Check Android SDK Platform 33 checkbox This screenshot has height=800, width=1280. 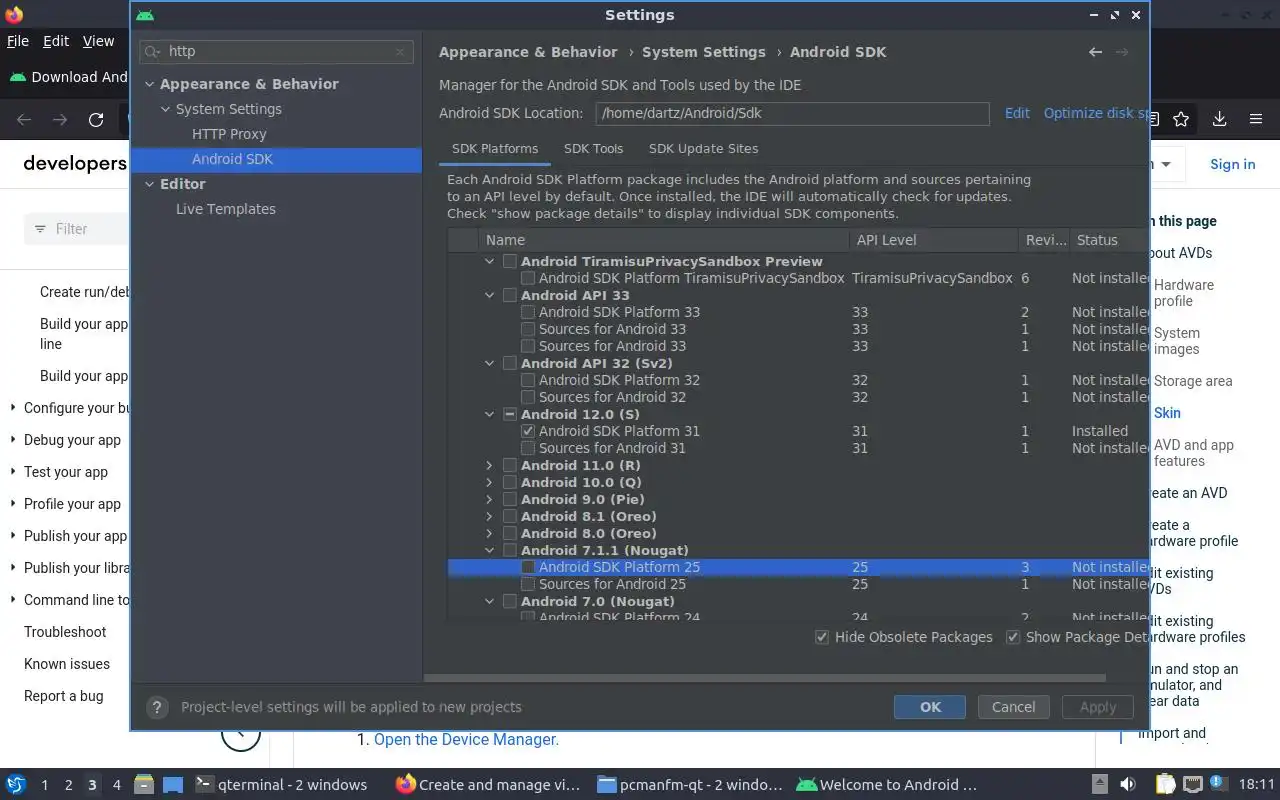(528, 312)
